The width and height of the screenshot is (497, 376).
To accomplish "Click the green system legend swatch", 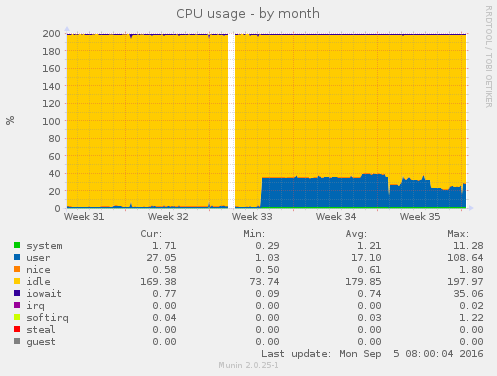I will (17, 245).
